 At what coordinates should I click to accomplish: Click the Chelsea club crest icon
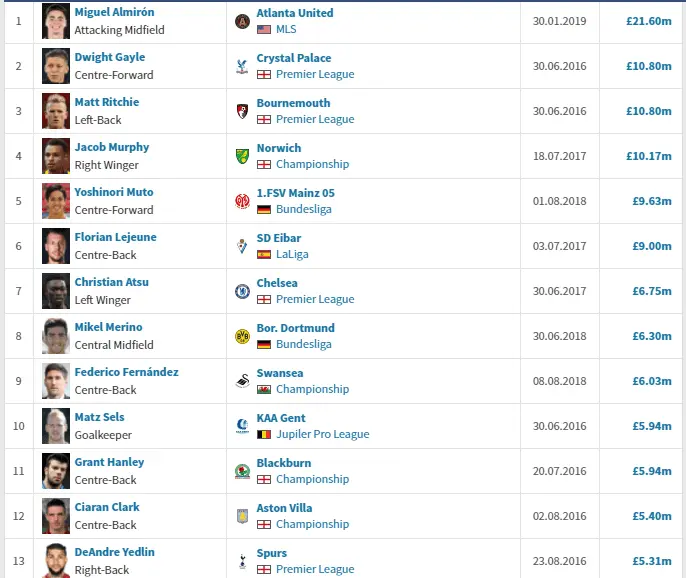pos(242,291)
